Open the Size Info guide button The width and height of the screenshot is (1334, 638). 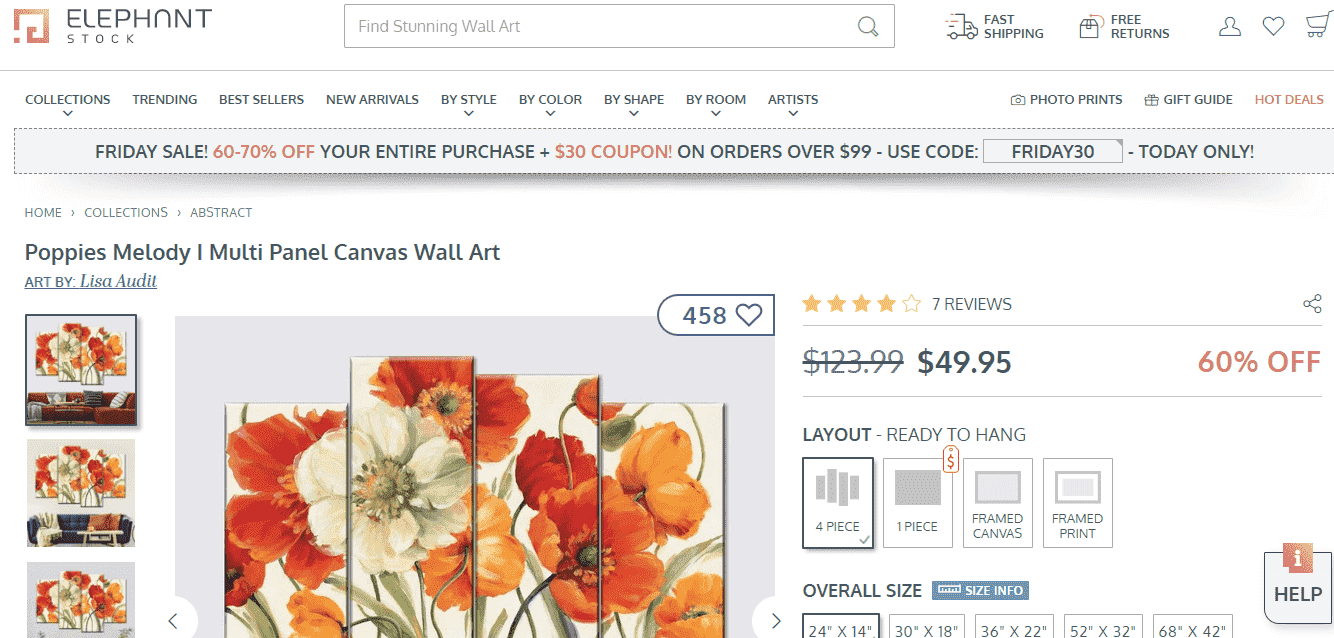pos(980,590)
